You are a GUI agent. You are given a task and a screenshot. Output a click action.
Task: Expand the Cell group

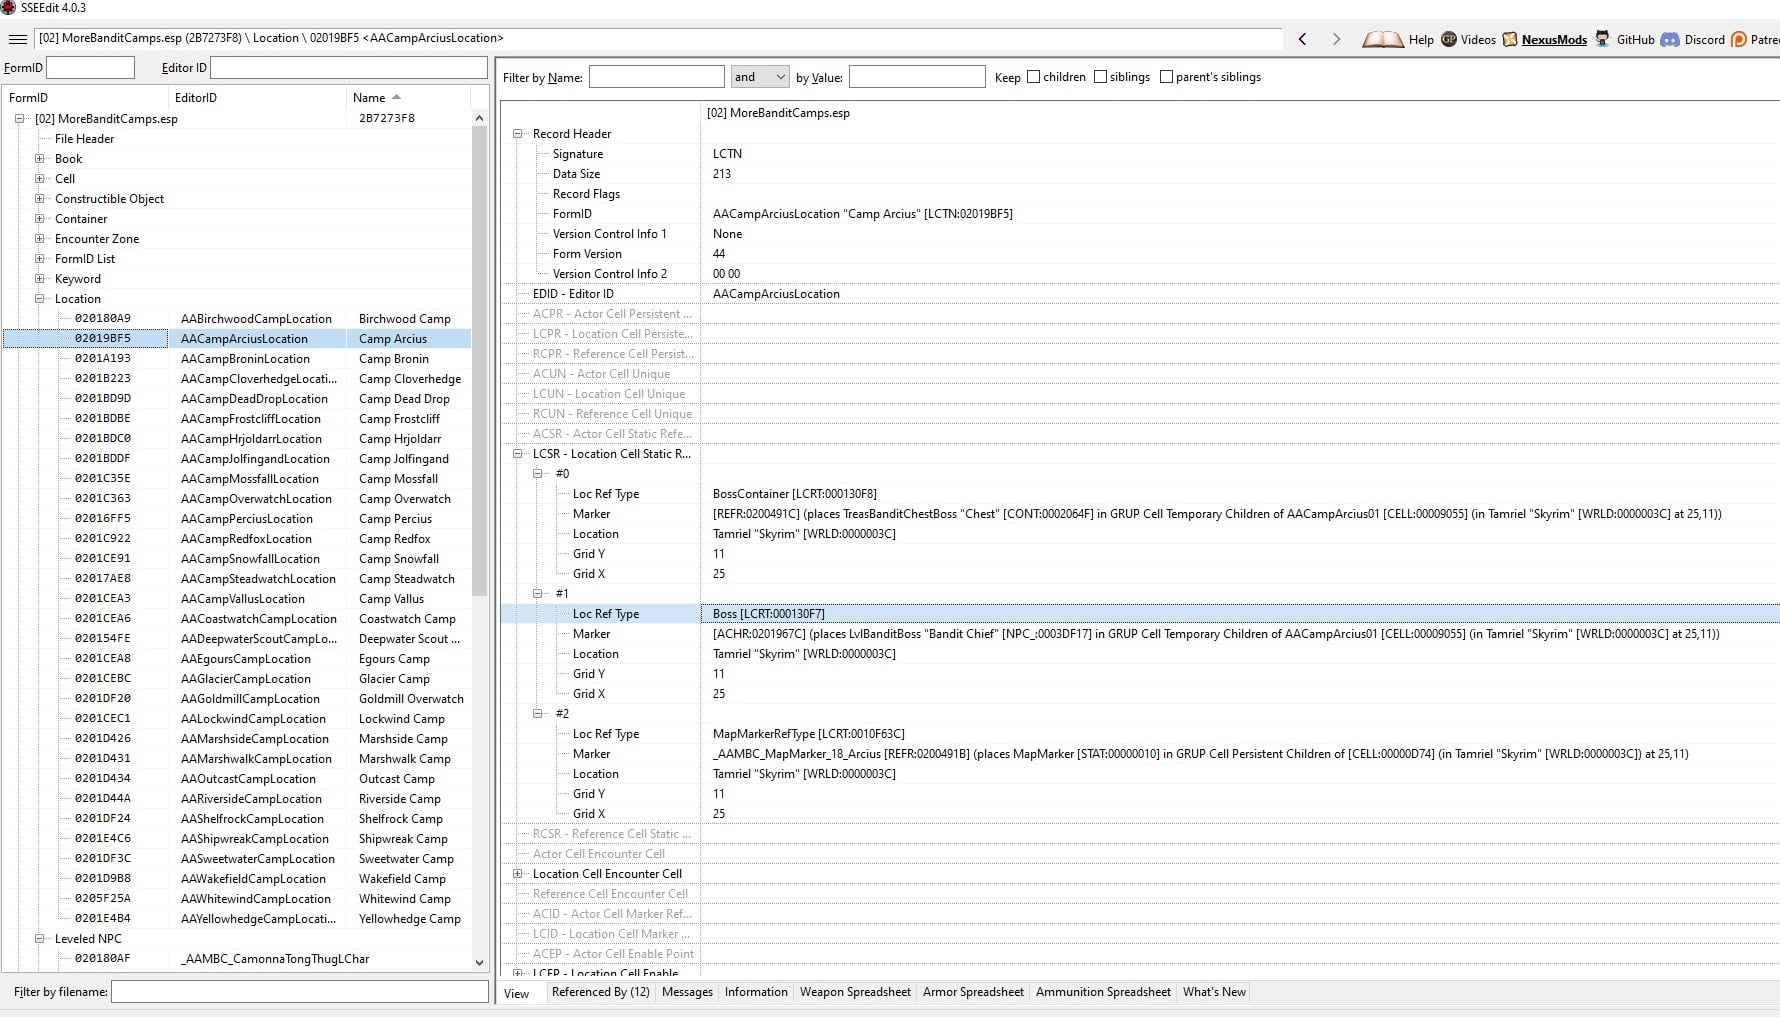[x=39, y=178]
